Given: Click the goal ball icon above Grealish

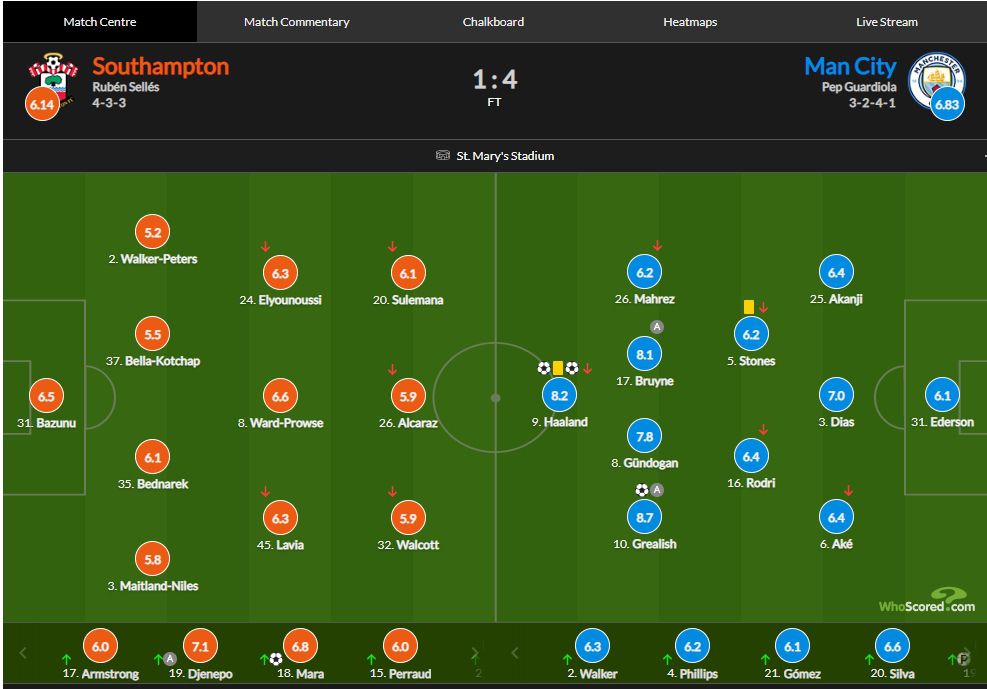Looking at the screenshot, I should pos(642,490).
